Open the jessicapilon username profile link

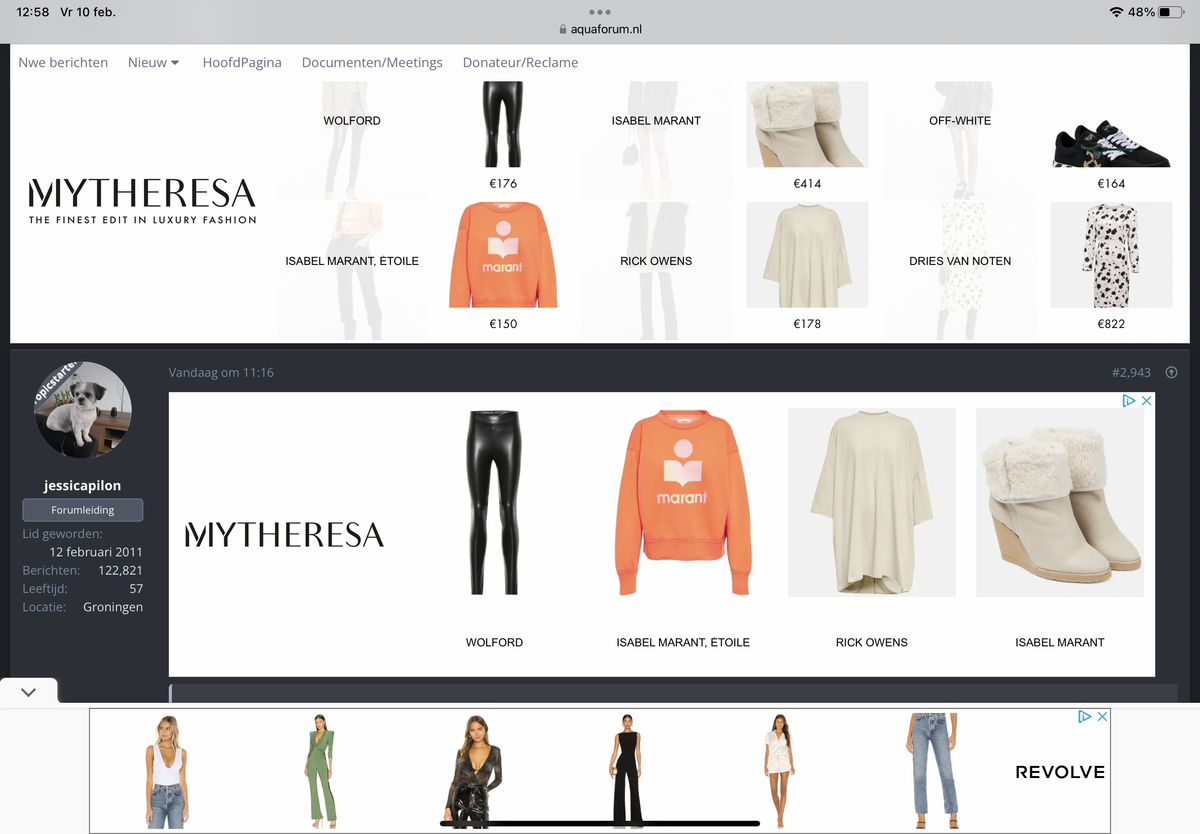pyautogui.click(x=83, y=485)
